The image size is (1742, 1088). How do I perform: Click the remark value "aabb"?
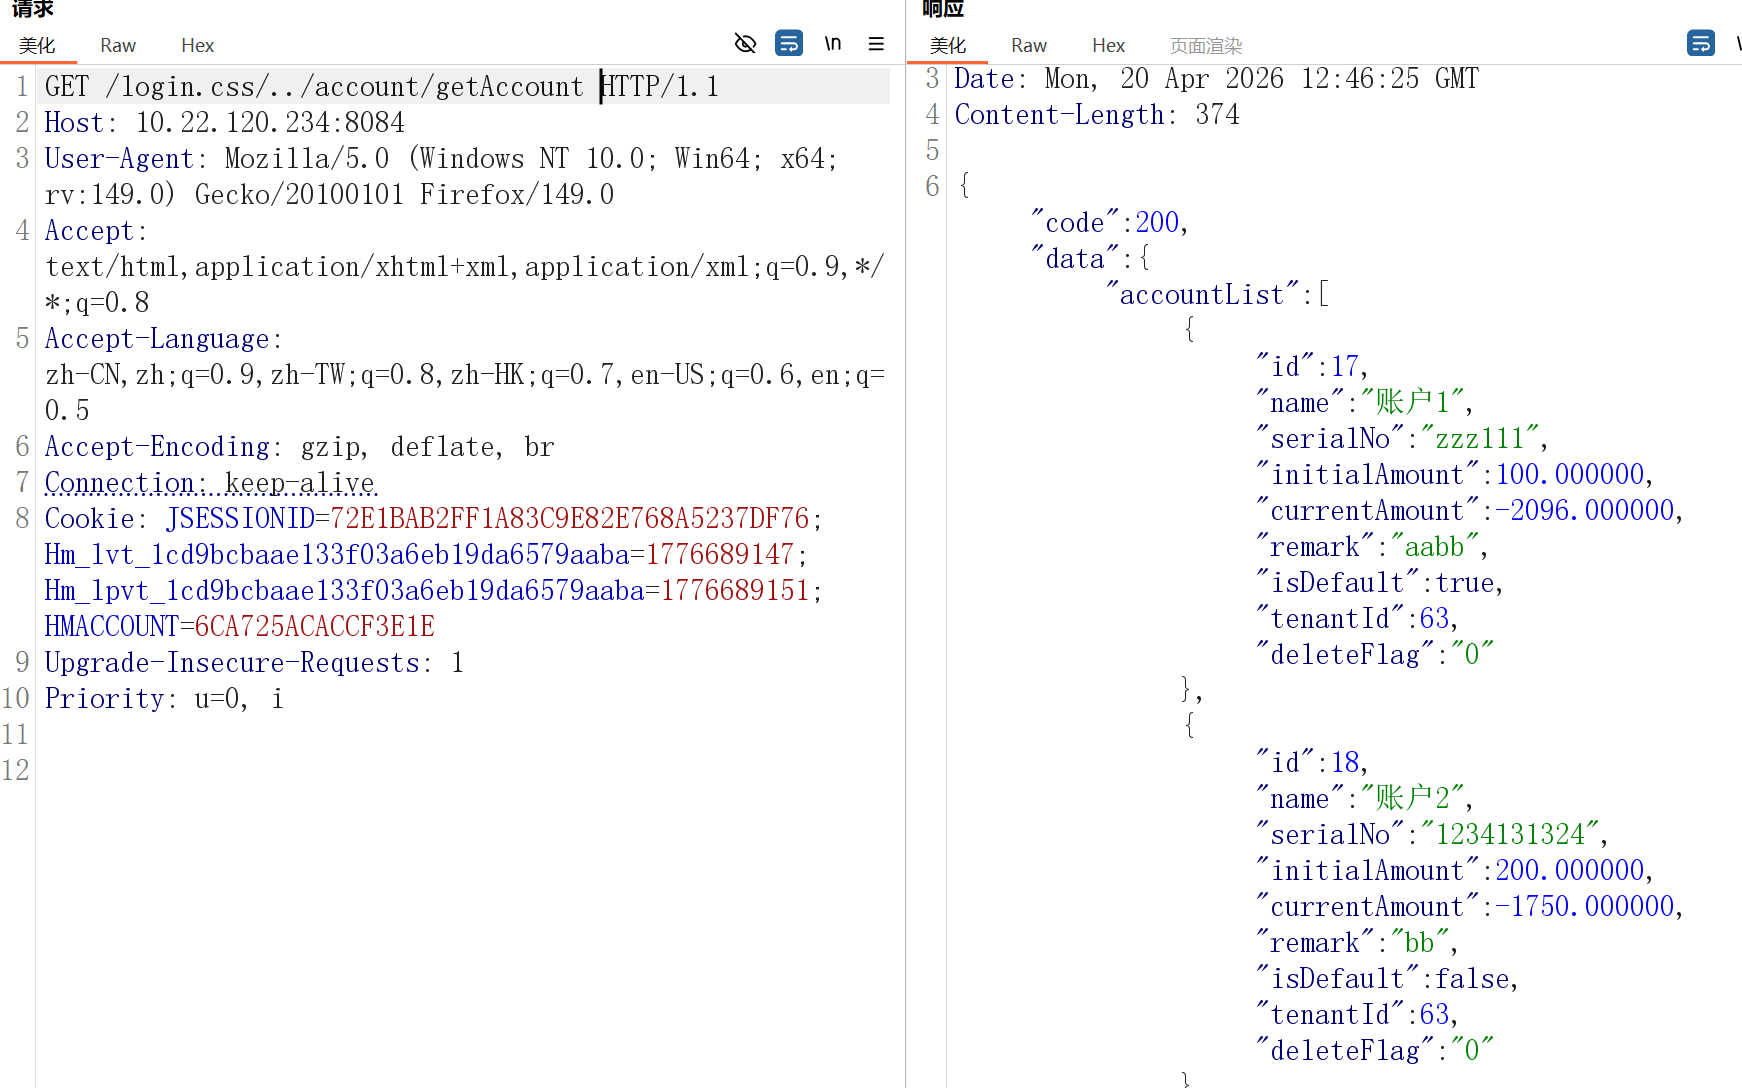click(1434, 547)
